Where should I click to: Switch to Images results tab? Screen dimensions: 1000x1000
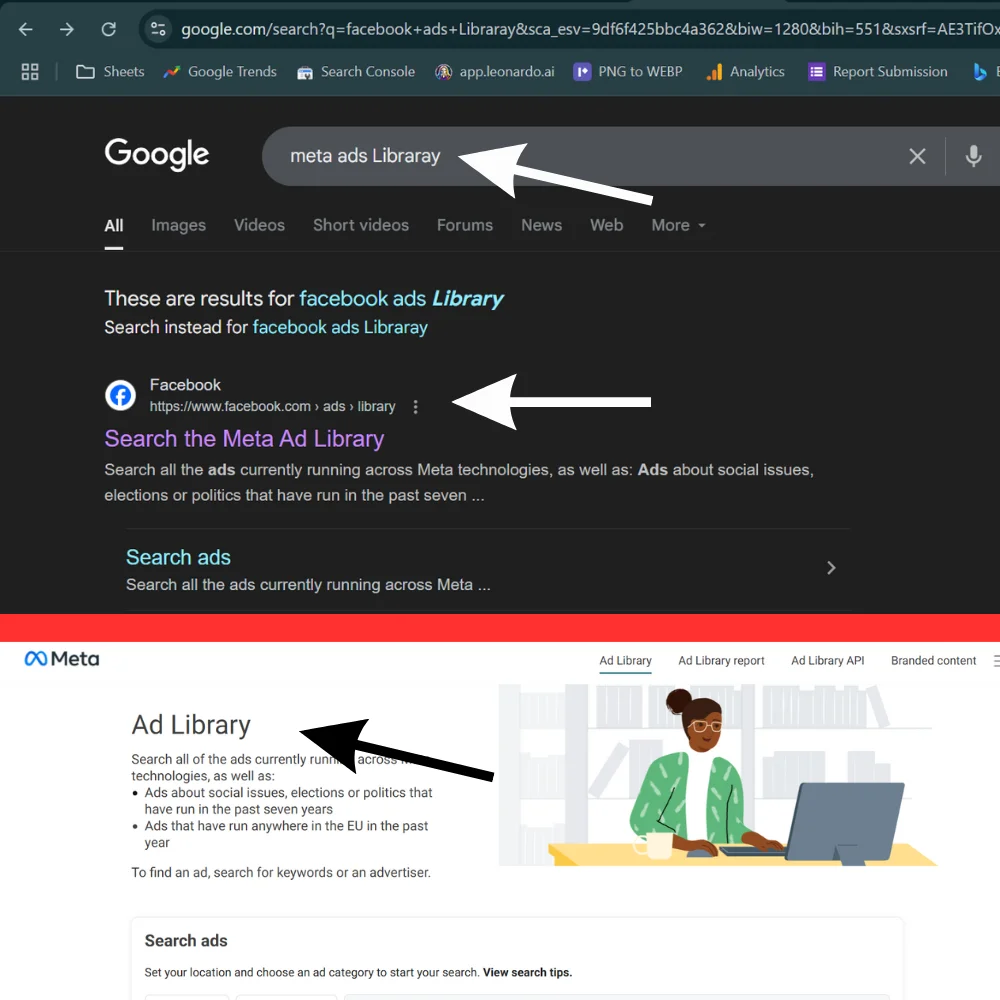click(179, 226)
